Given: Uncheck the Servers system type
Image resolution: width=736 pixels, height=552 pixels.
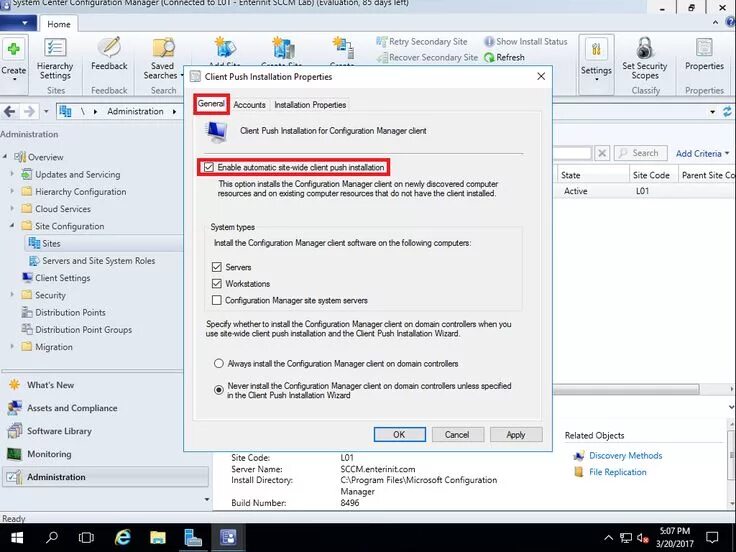Looking at the screenshot, I should (x=216, y=267).
